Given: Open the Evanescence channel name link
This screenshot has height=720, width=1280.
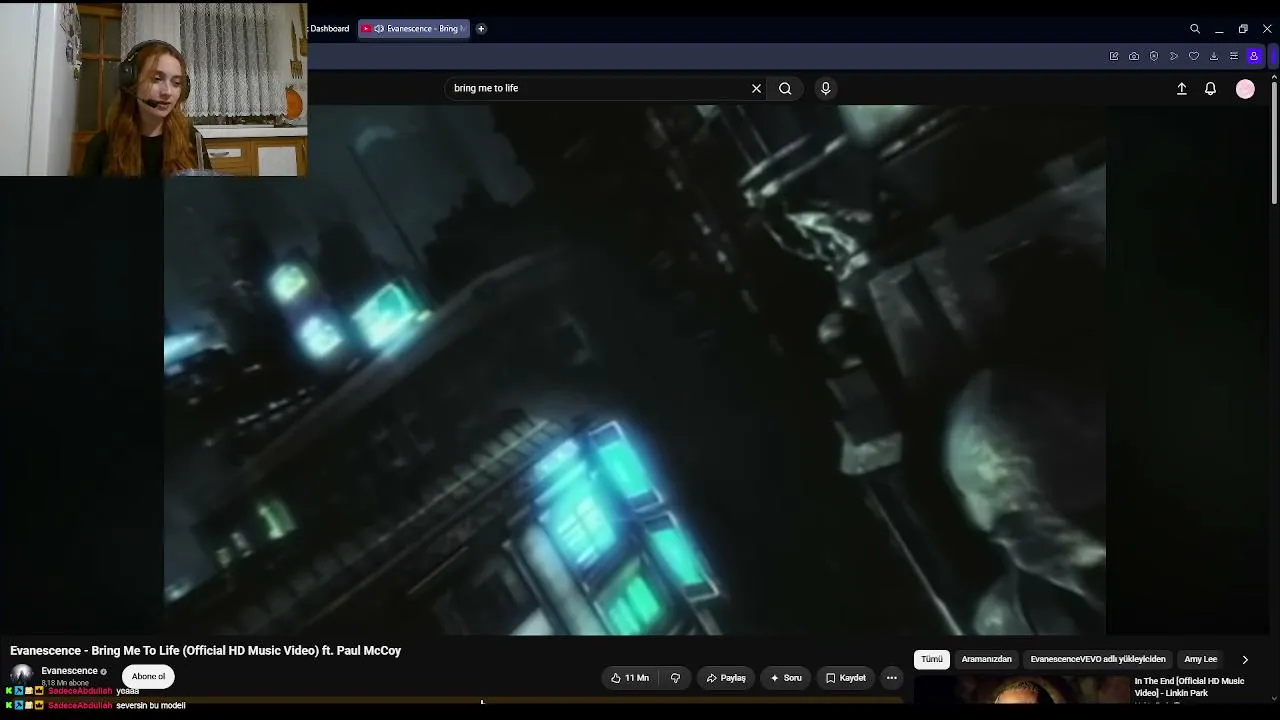Looking at the screenshot, I should click(x=69, y=671).
